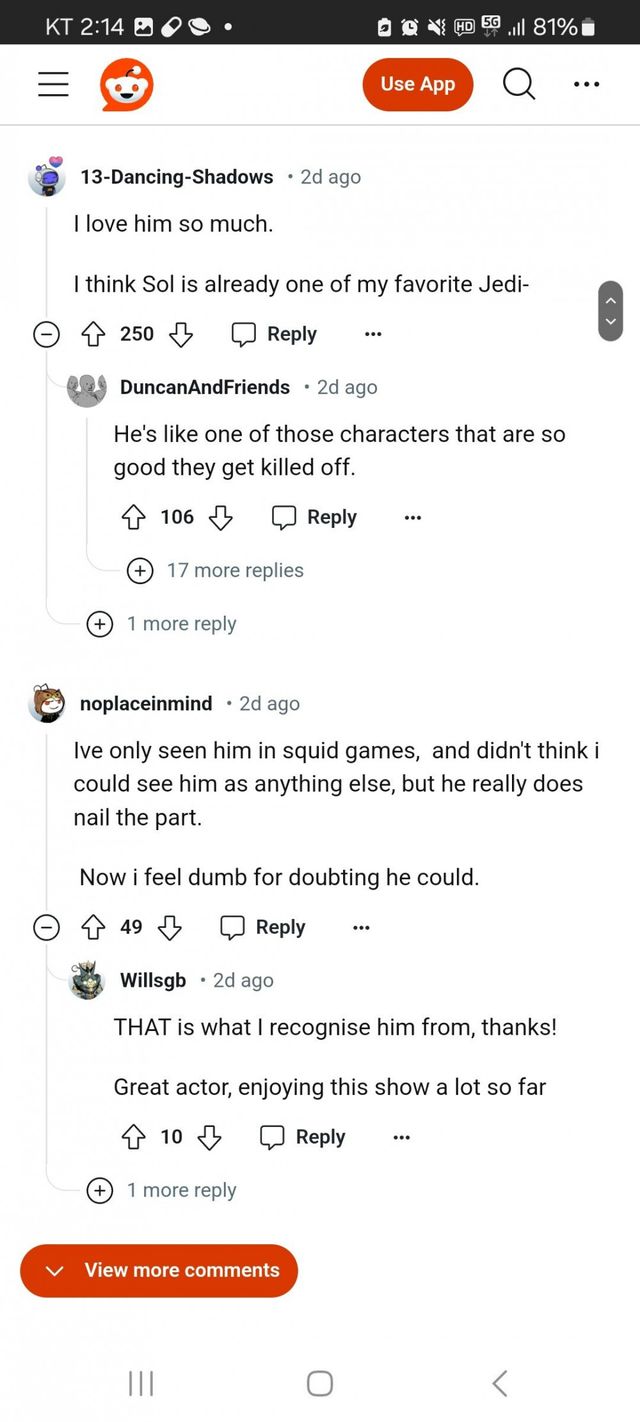640x1422 pixels.
Task: Tap DuncanAndFriends' avatar thumbnail
Action: click(x=87, y=388)
